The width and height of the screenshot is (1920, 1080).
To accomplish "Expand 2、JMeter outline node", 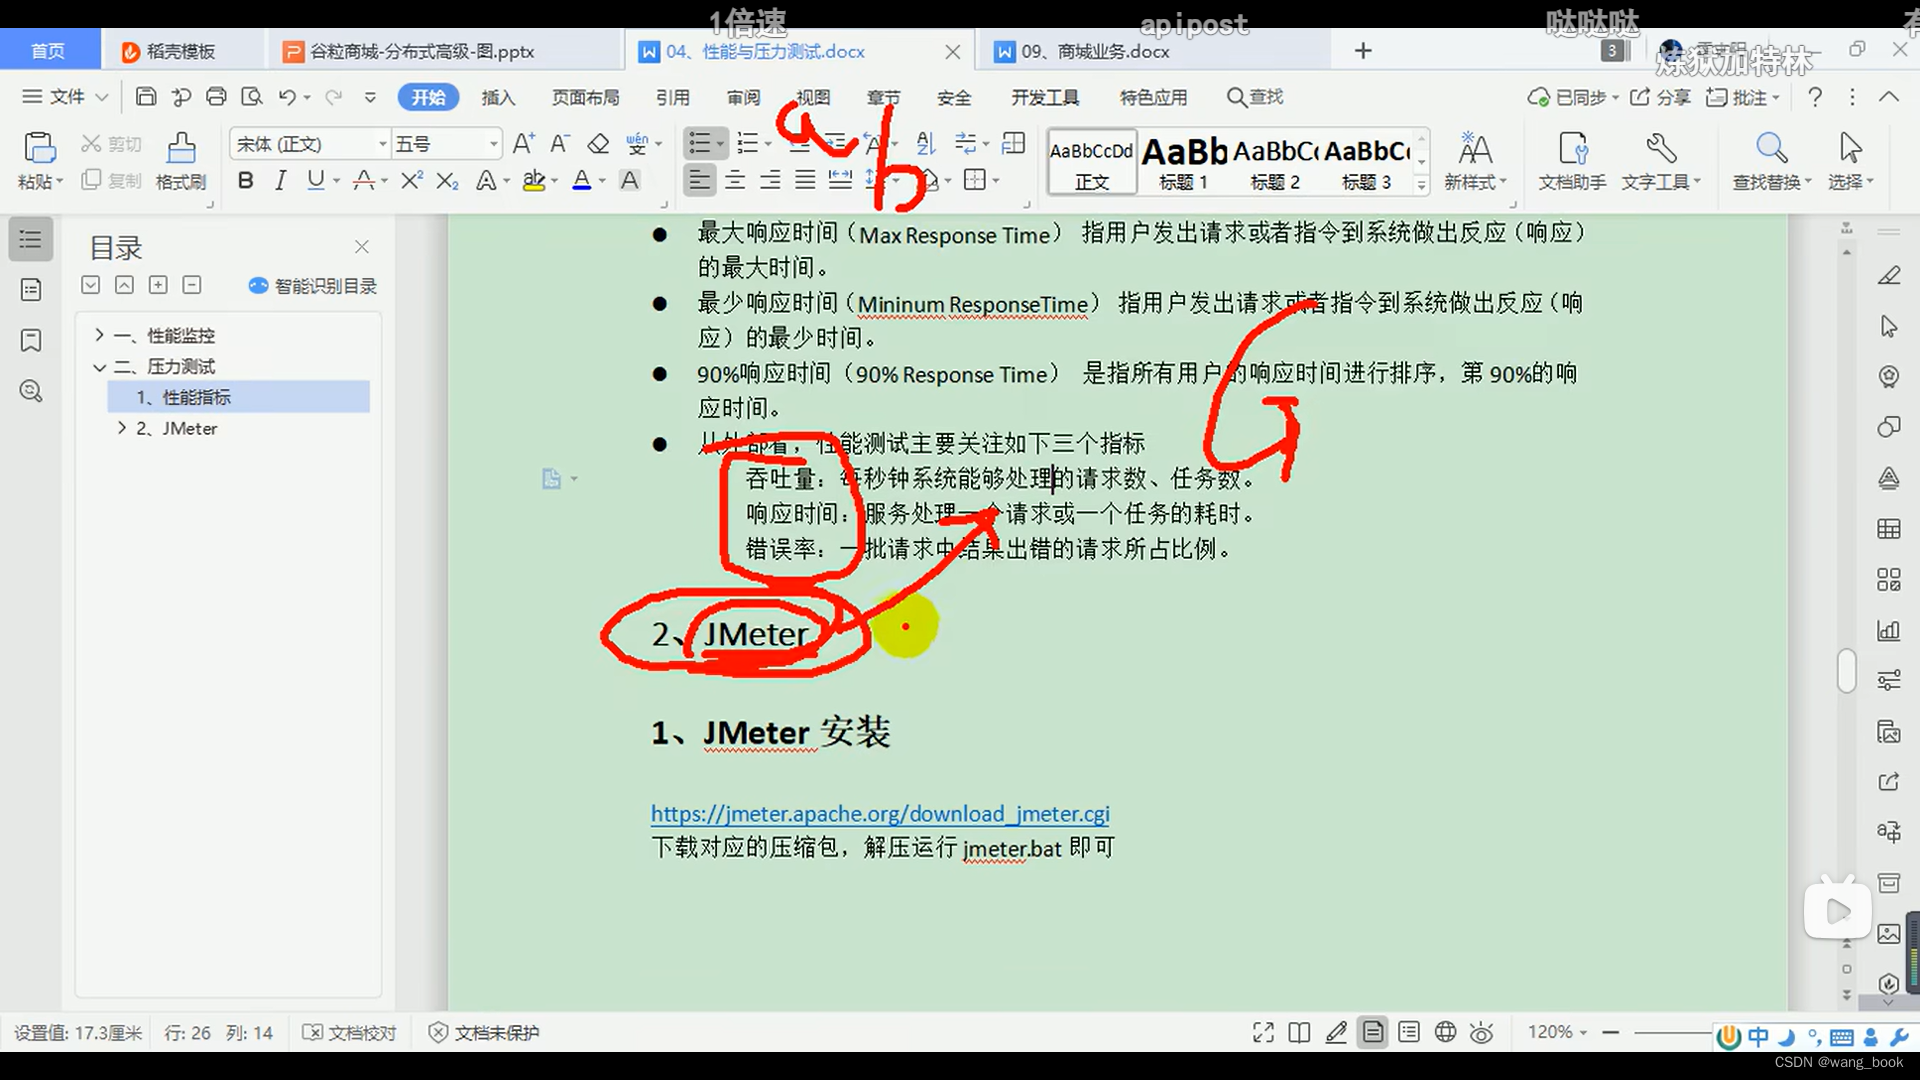I will point(122,428).
